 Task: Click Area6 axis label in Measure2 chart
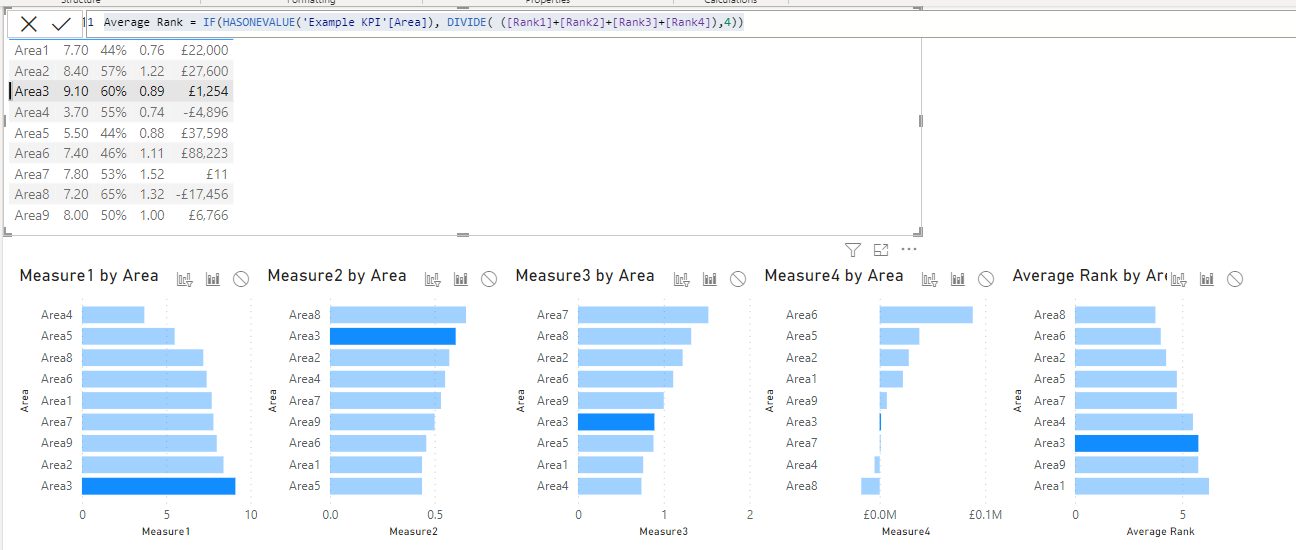(305, 443)
